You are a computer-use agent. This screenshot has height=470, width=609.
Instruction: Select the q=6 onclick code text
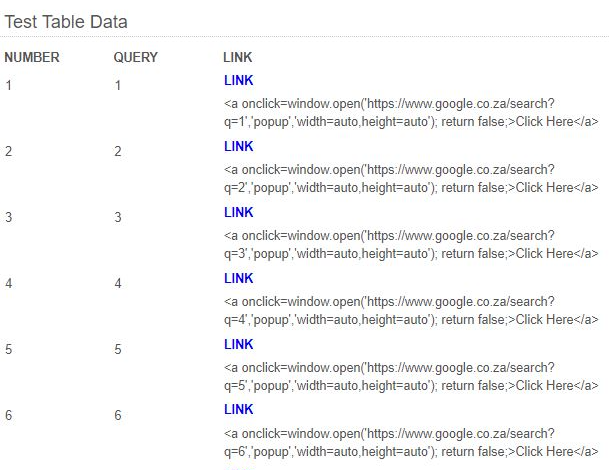pos(411,443)
